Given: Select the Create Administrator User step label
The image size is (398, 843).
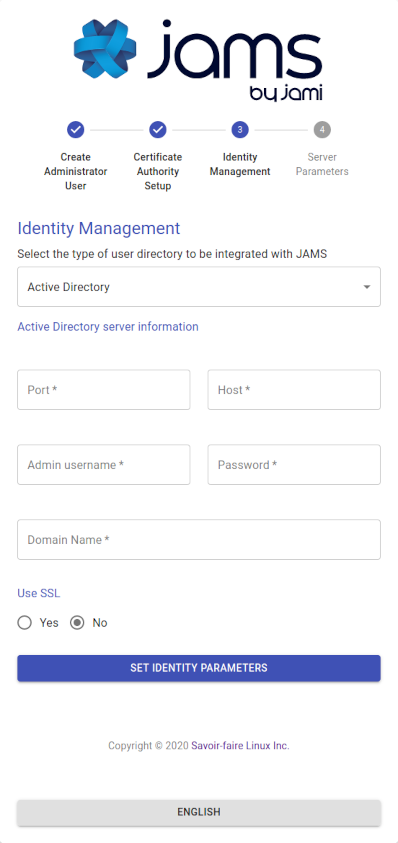Looking at the screenshot, I should pyautogui.click(x=75, y=172).
